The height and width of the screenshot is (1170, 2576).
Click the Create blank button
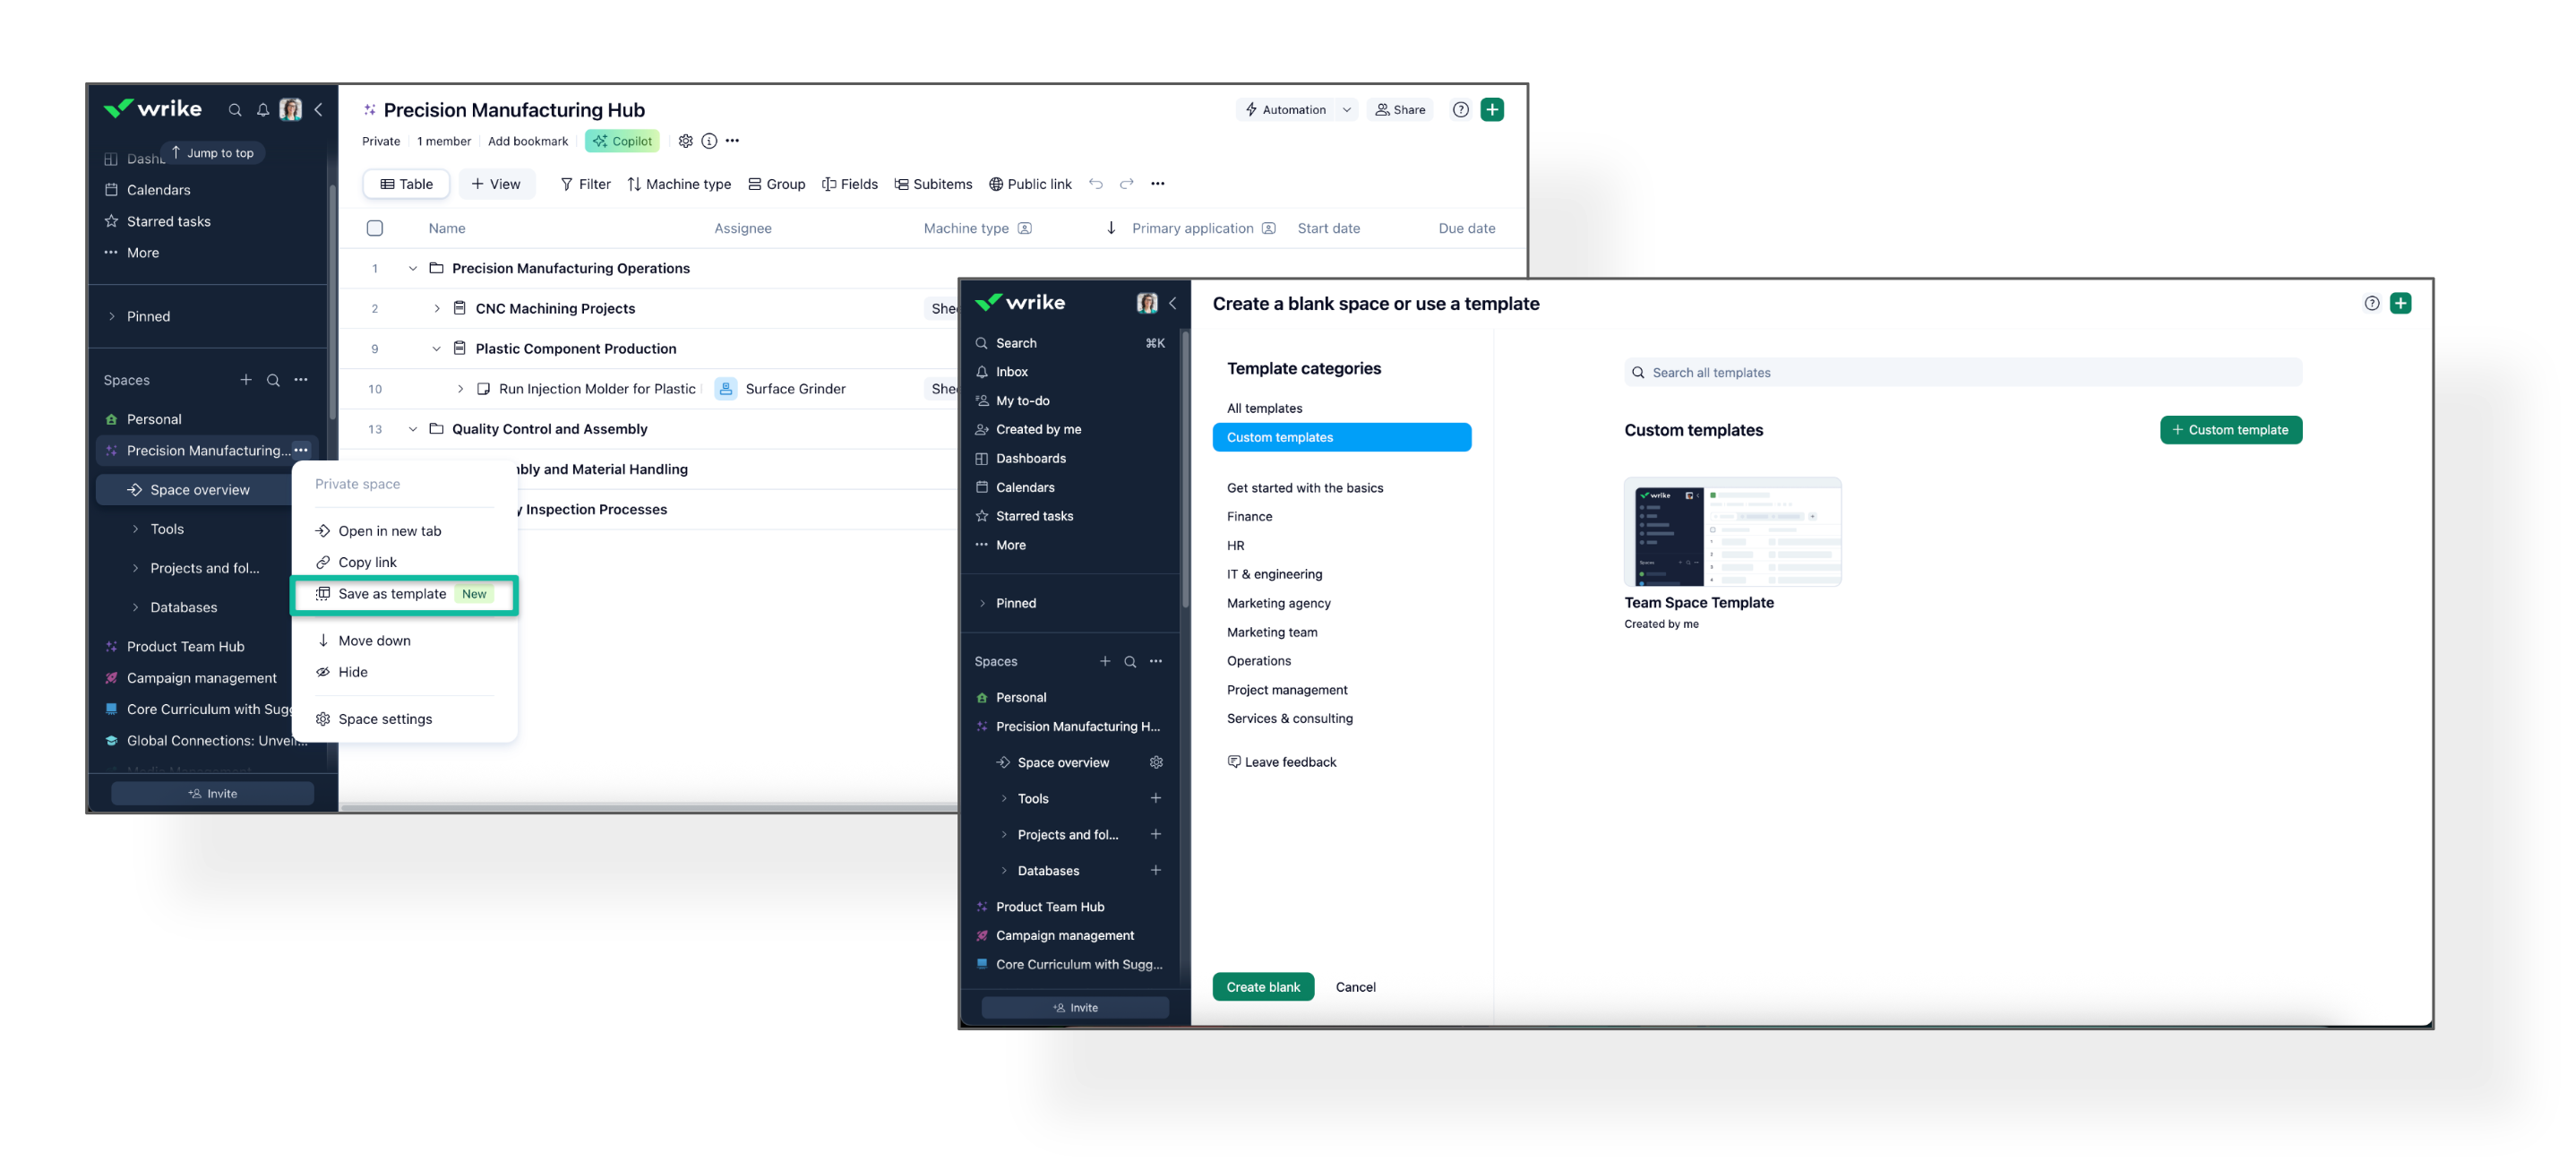pyautogui.click(x=1262, y=987)
